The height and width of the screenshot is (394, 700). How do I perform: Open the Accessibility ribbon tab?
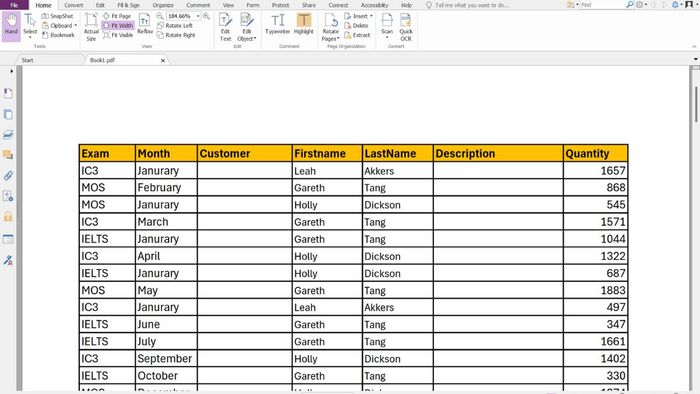click(x=374, y=5)
